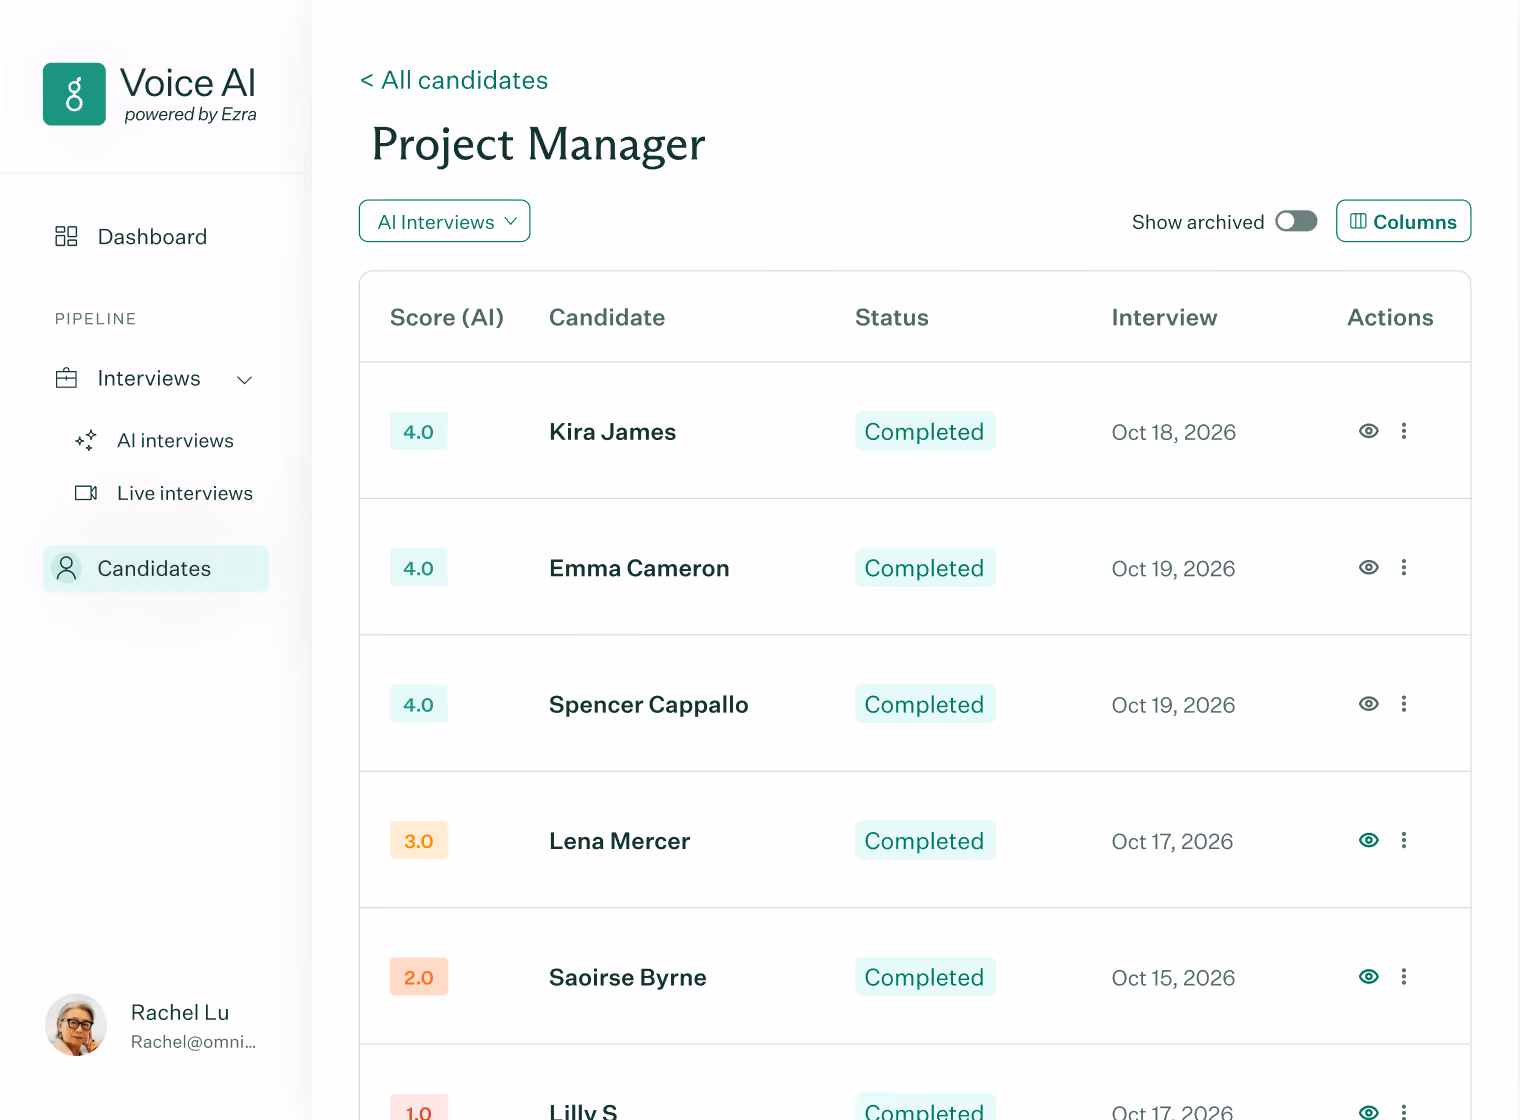
Task: Toggle the Show archived switch
Action: coord(1296,221)
